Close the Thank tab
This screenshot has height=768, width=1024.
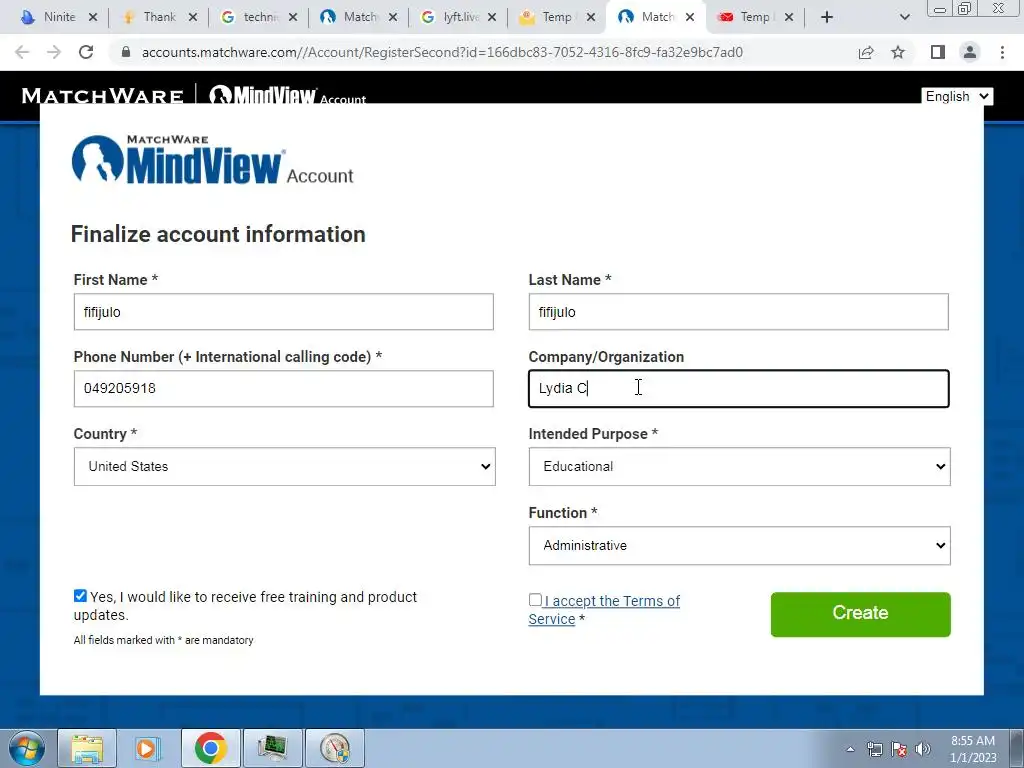point(193,17)
